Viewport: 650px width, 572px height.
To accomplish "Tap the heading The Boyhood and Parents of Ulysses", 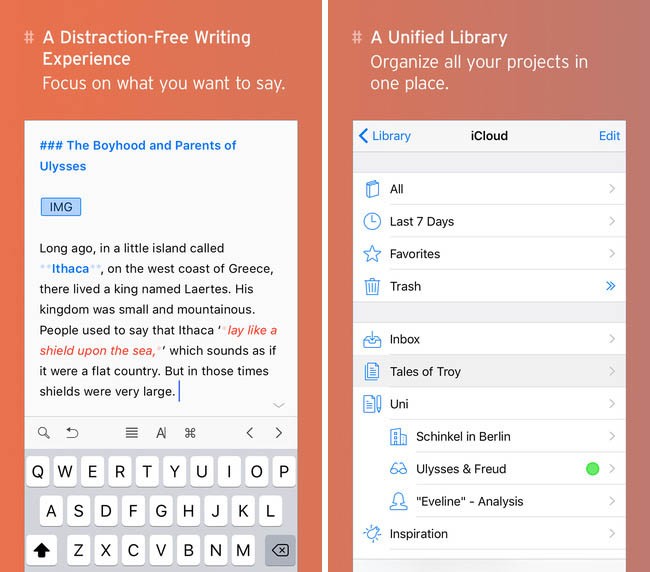I will [x=138, y=155].
